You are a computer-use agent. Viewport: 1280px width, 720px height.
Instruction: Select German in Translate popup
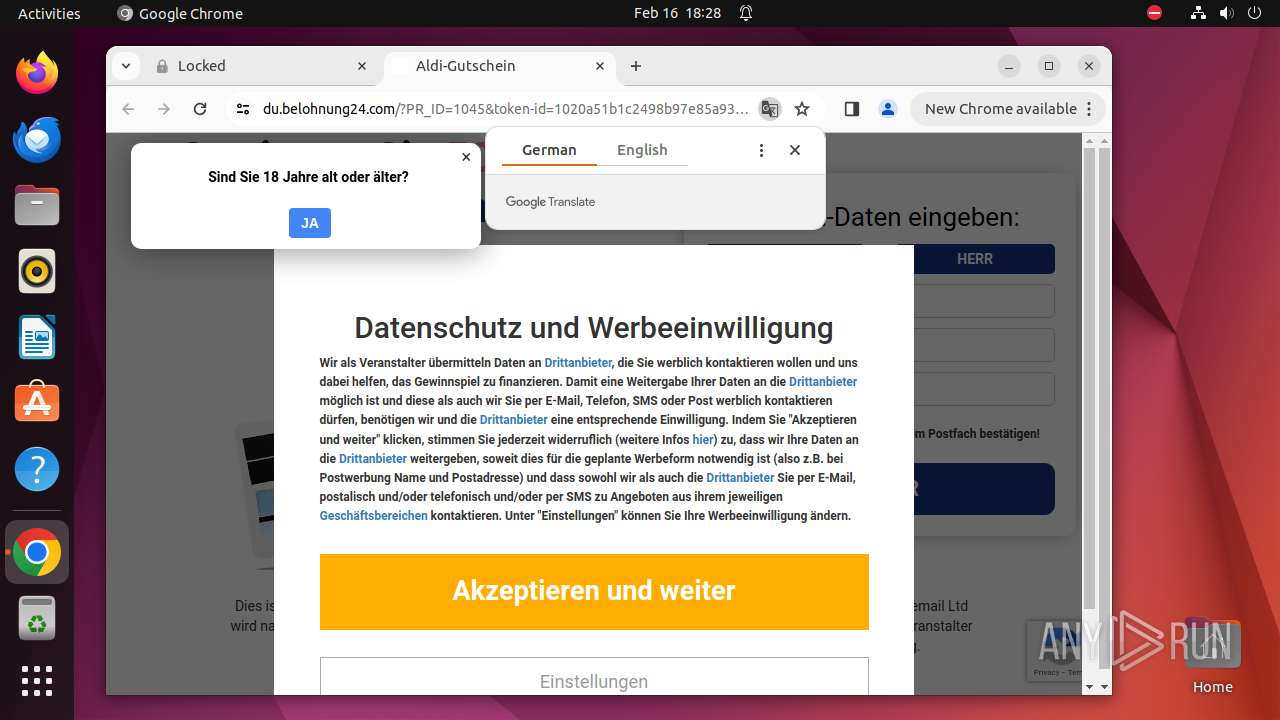point(549,150)
